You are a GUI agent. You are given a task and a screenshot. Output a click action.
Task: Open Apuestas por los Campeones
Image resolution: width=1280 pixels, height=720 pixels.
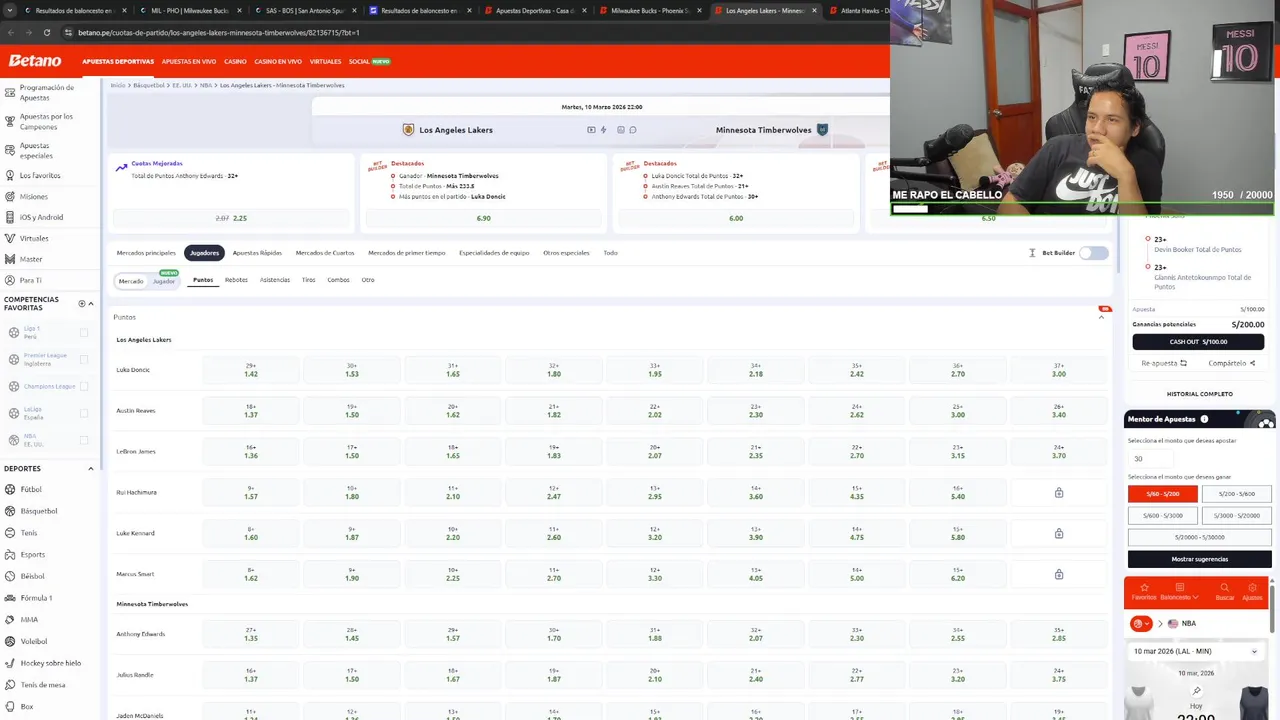pos(46,122)
